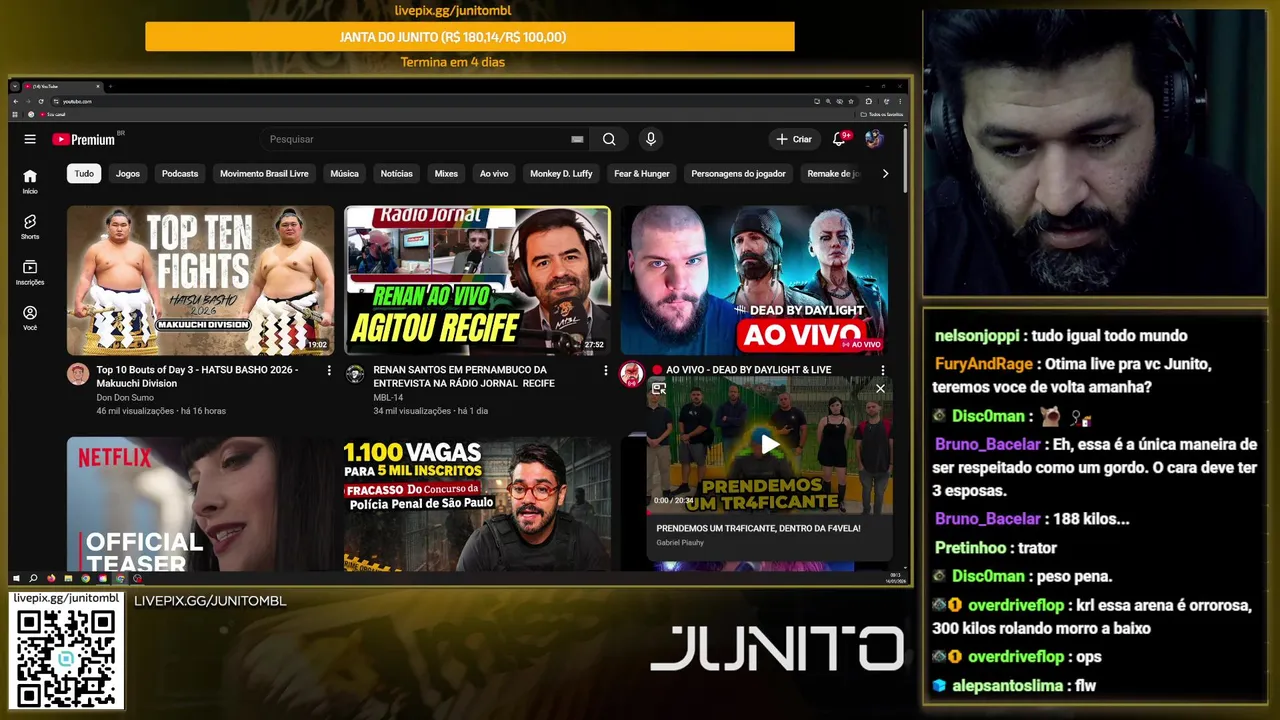The image size is (1280, 720).
Task: Click the Criar button
Action: [794, 139]
